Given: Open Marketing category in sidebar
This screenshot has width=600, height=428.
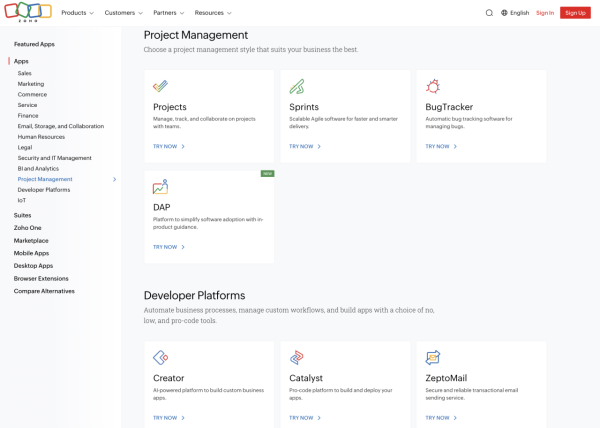Looking at the screenshot, I should 31,84.
